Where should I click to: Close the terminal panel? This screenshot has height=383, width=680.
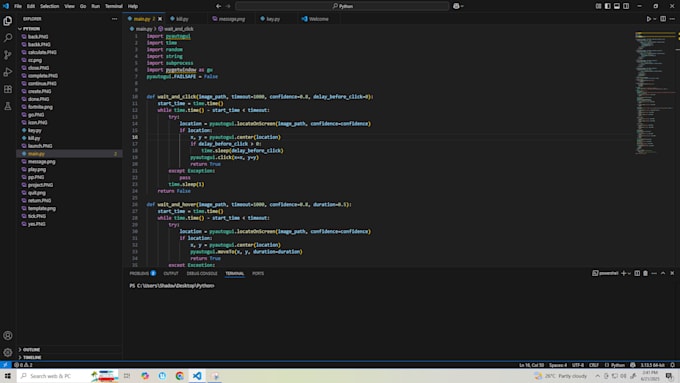coord(672,273)
